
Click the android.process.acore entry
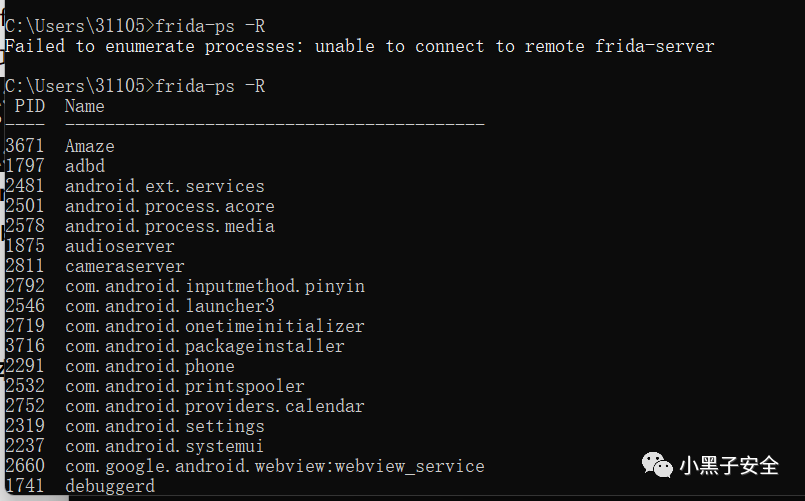[169, 206]
